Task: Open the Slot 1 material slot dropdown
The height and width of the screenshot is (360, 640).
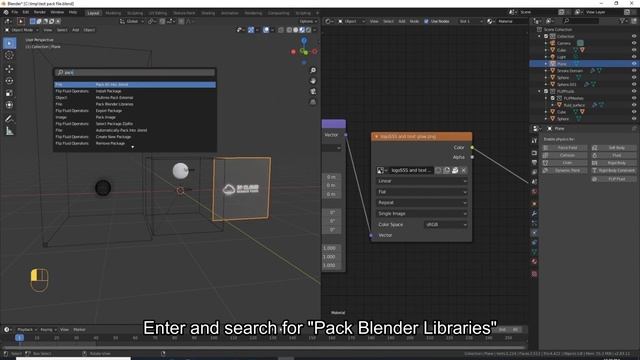Action: point(470,21)
